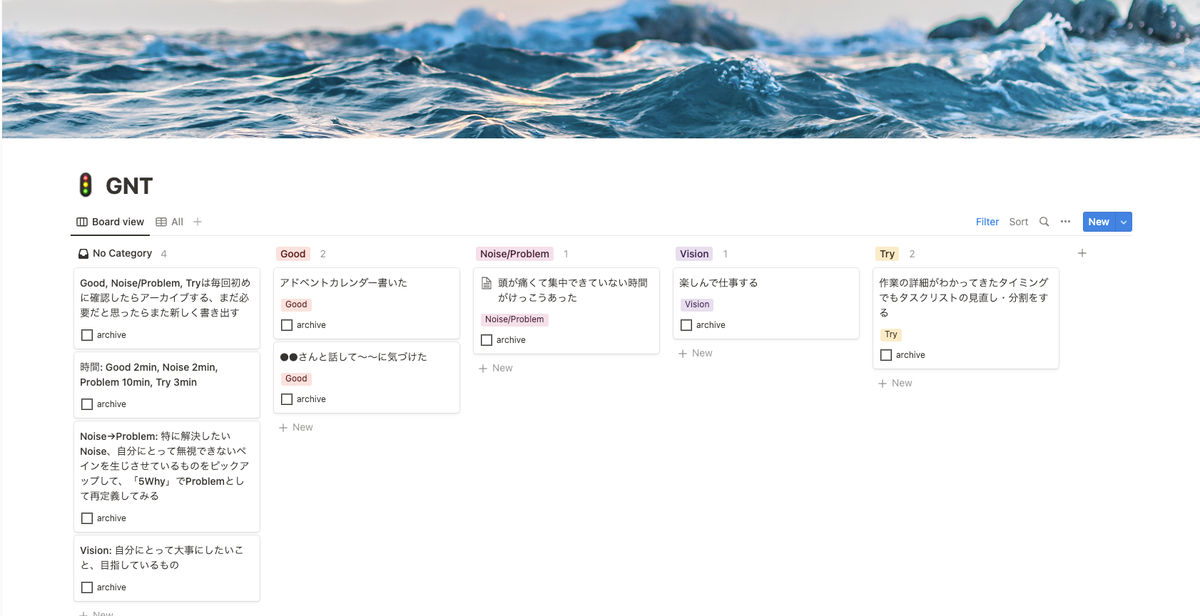Click the Try column header tag

click(887, 254)
